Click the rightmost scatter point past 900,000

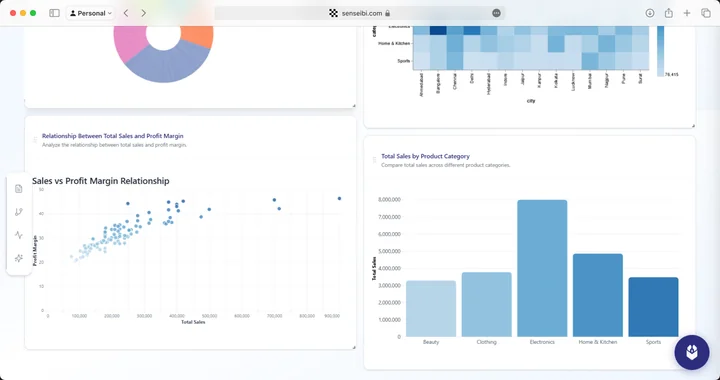pyautogui.click(x=339, y=198)
